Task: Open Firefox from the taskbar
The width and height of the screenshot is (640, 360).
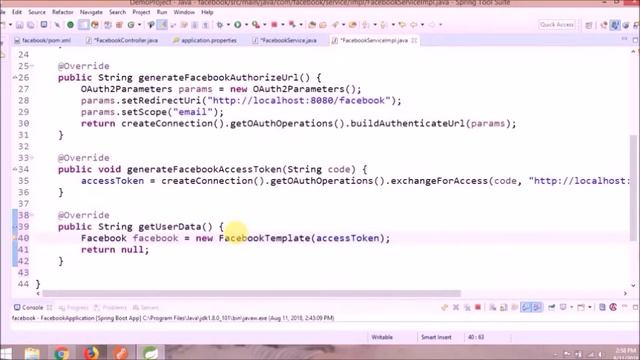Action: [x=91, y=353]
